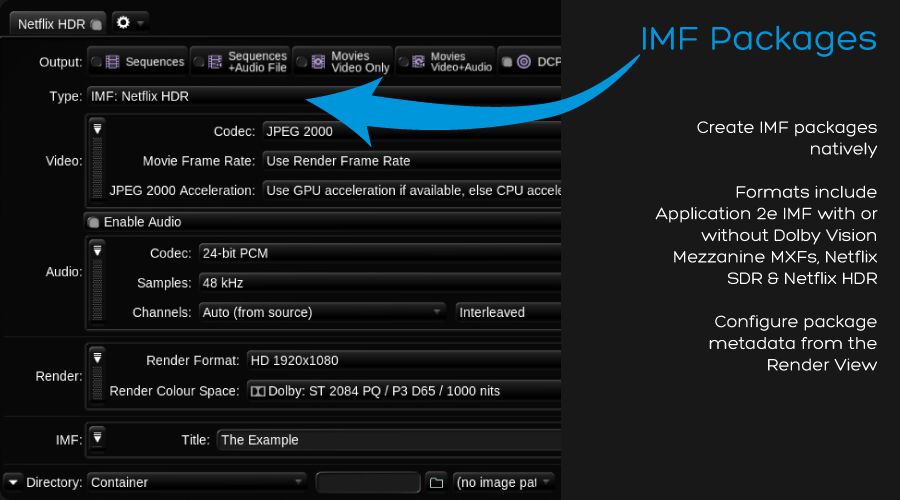Screen dimensions: 900x500
Task: Open JPEG 2000 Acceleration dropdown
Action: (x=412, y=191)
